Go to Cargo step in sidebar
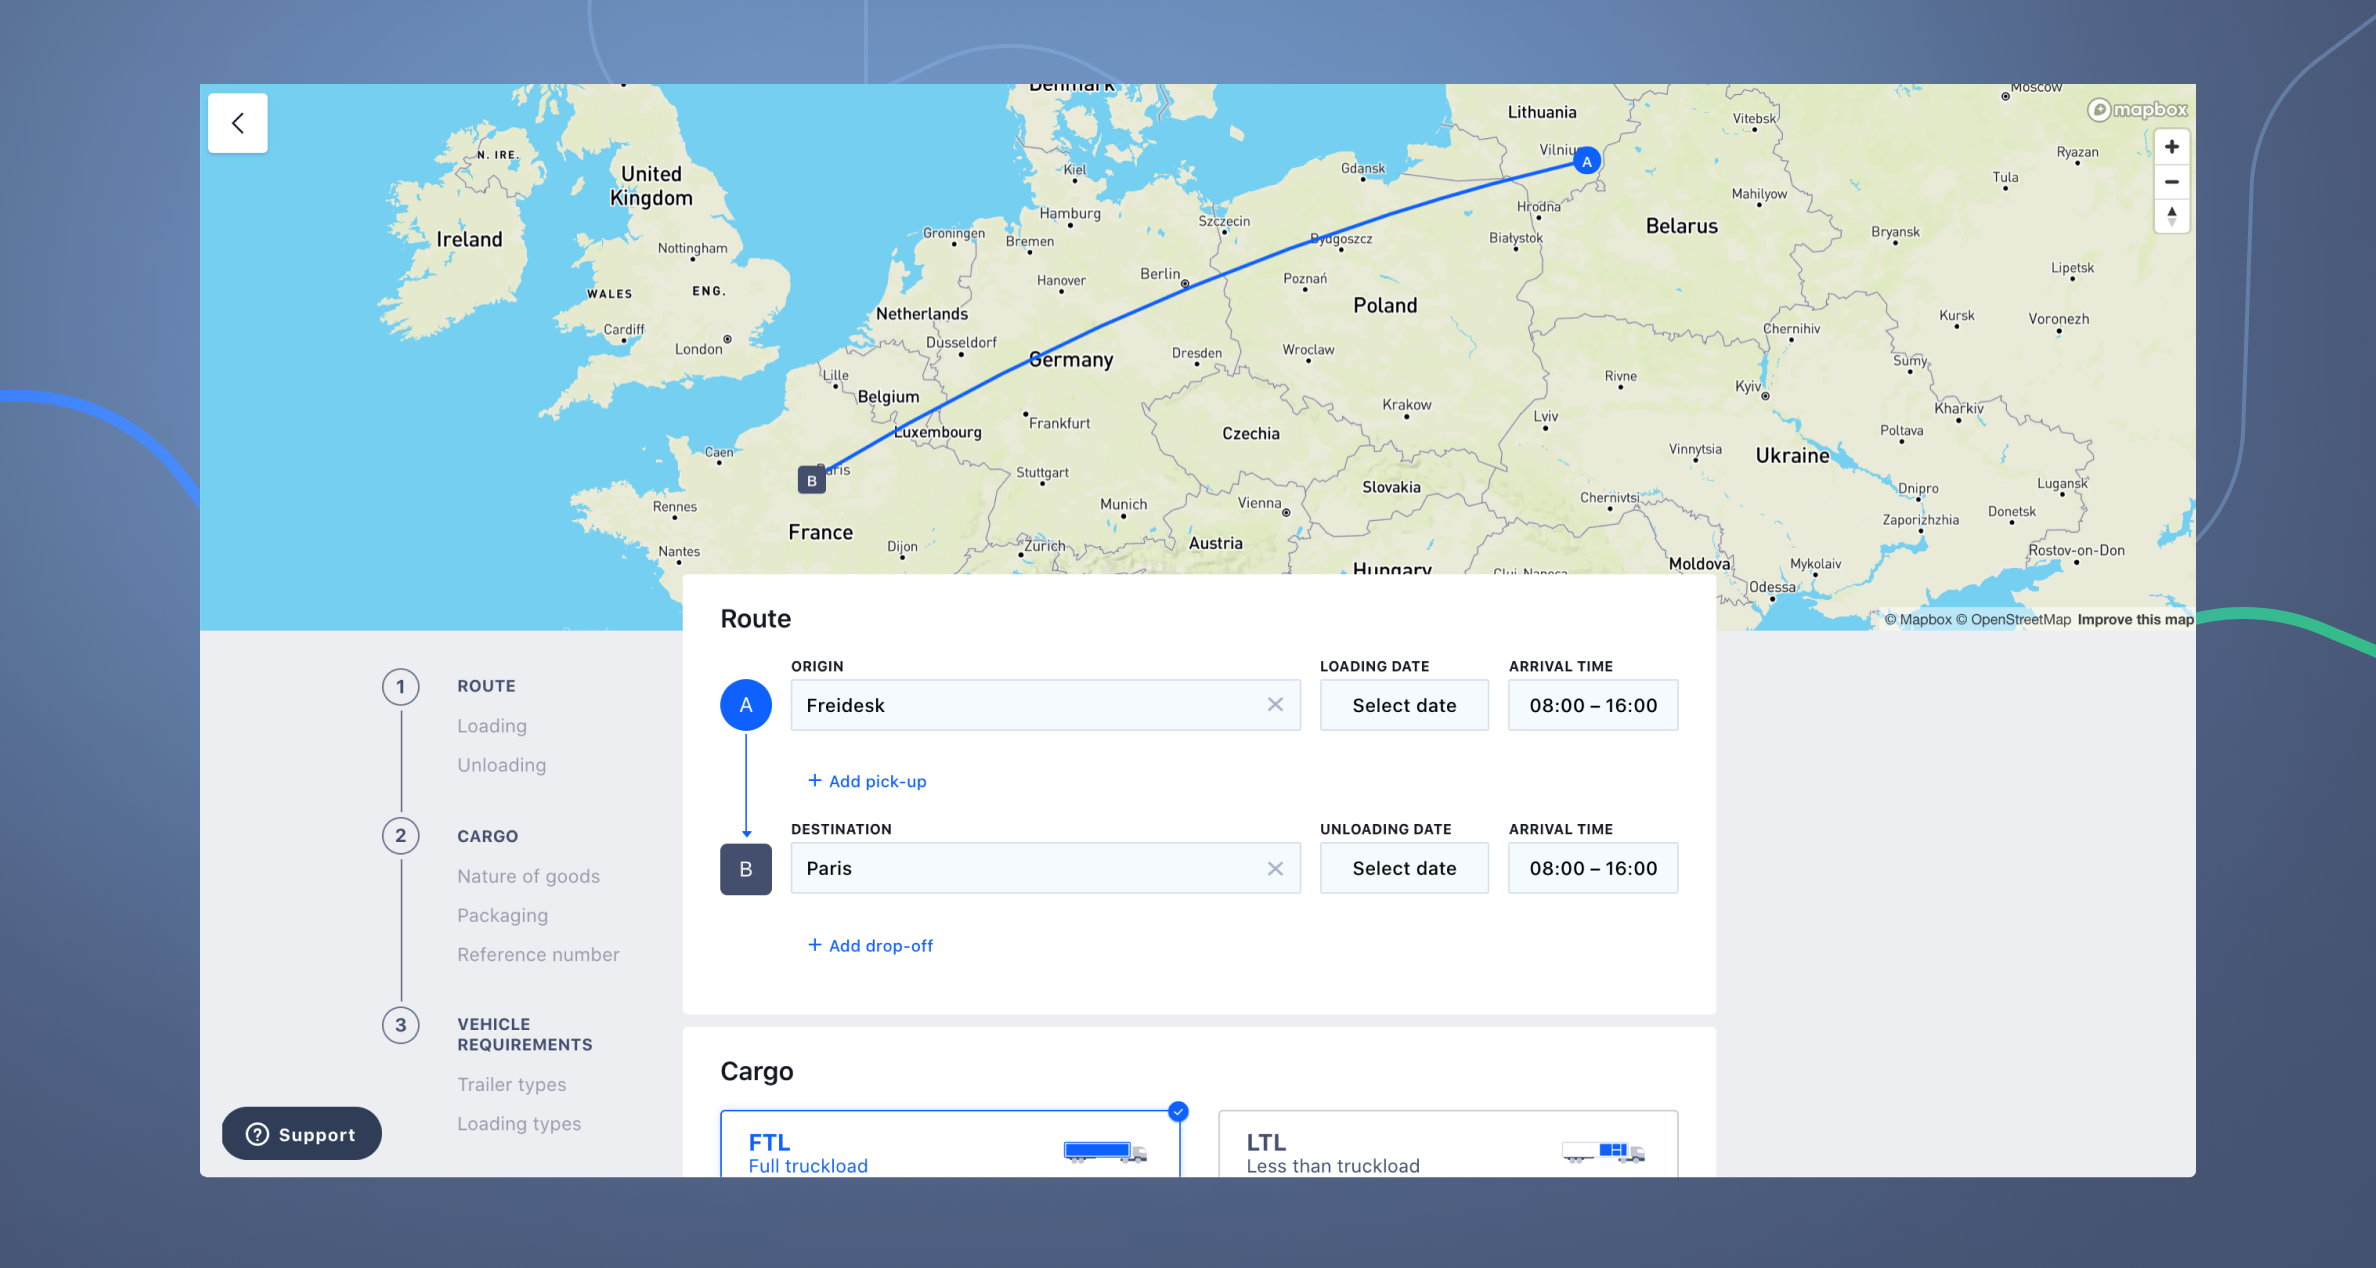The image size is (2376, 1268). coord(487,836)
